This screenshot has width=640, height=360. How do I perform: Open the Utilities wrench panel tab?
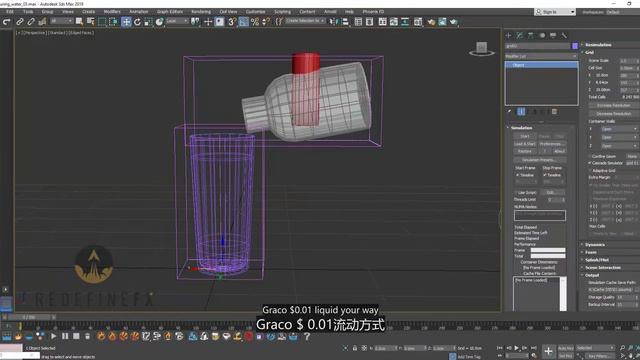(x=564, y=36)
